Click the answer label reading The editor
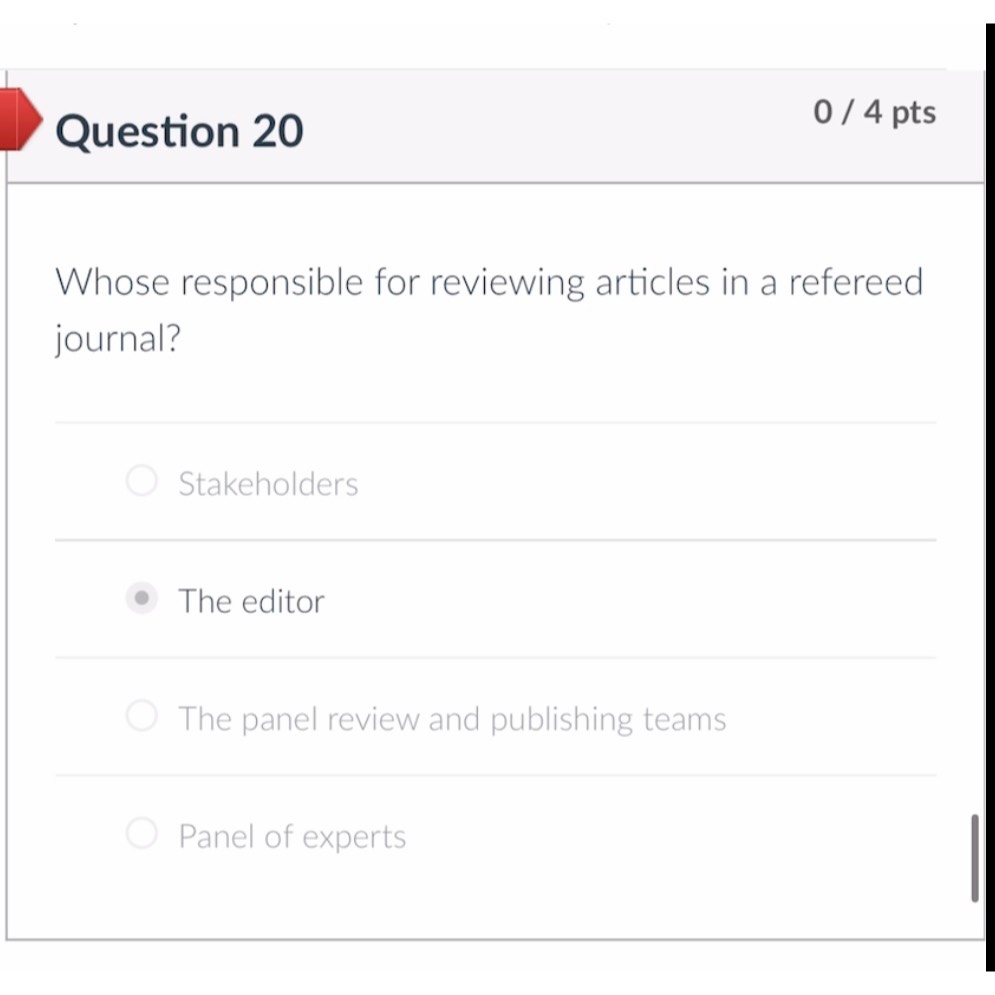Screen dimensions: 995x995 tap(251, 601)
